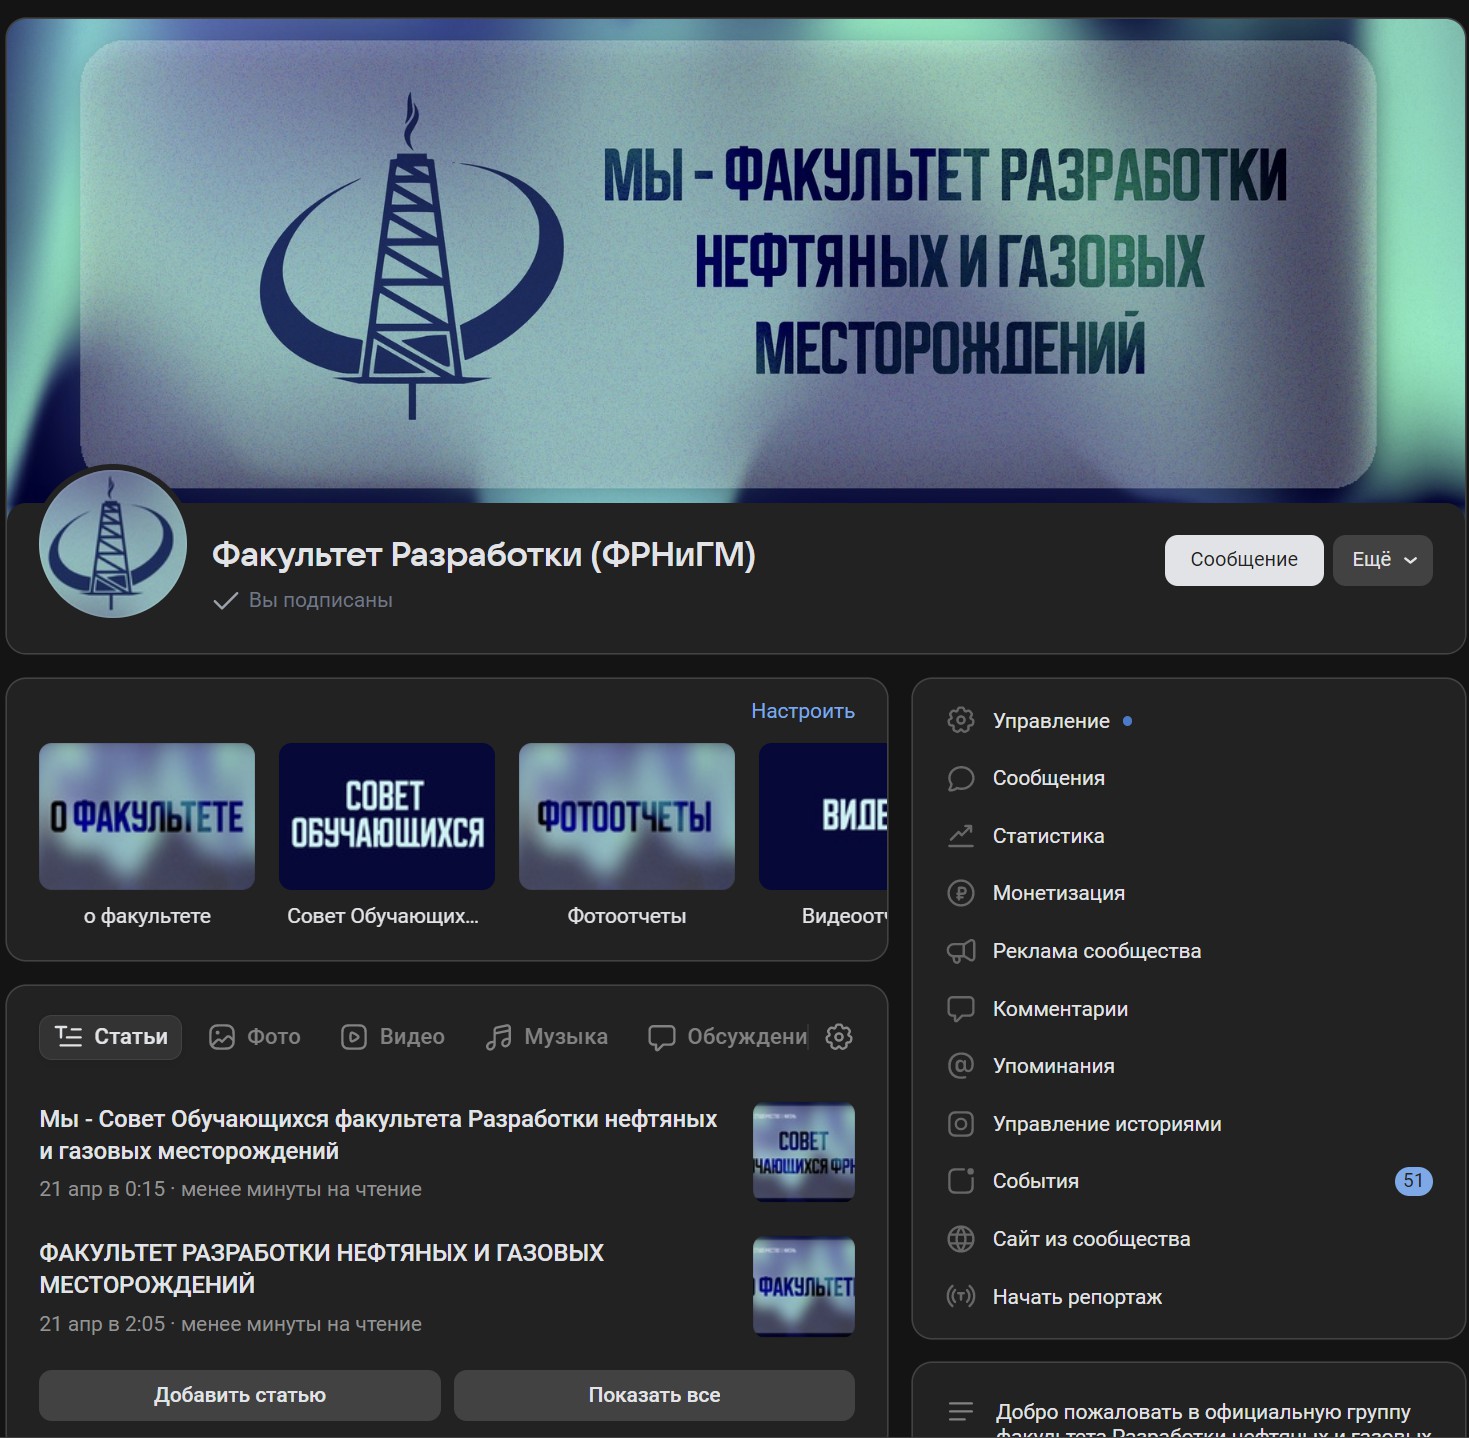
Task: Click the Добро пожаловать description text
Action: coord(1213,1420)
